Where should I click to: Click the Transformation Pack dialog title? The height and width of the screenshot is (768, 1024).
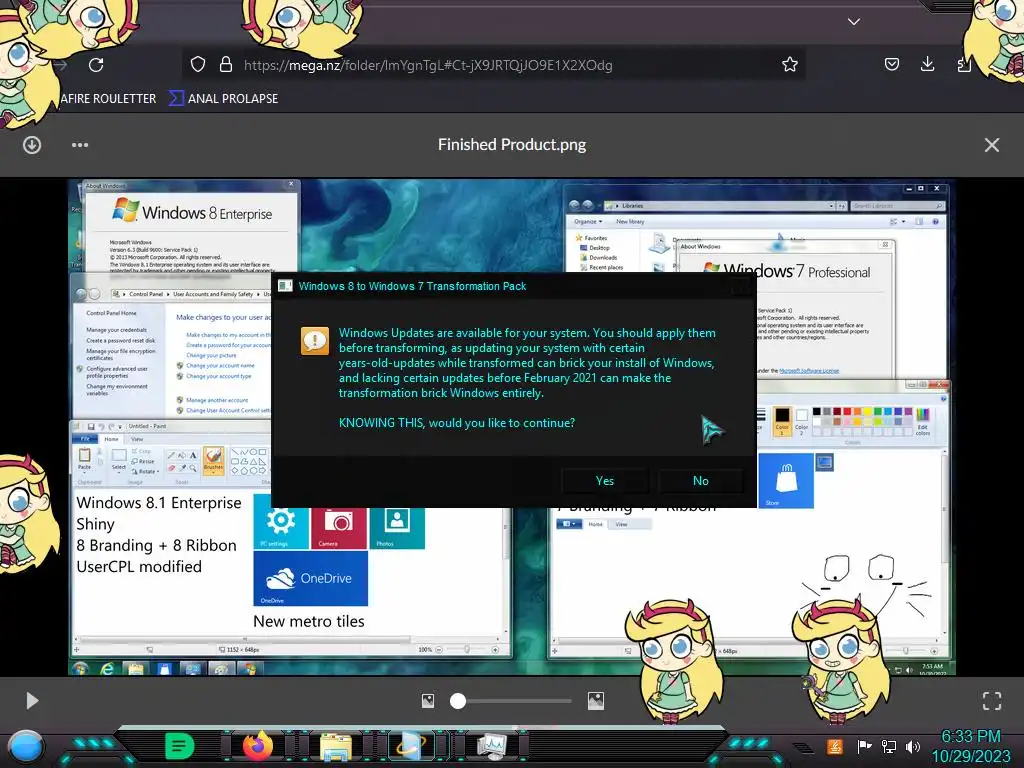pos(412,286)
